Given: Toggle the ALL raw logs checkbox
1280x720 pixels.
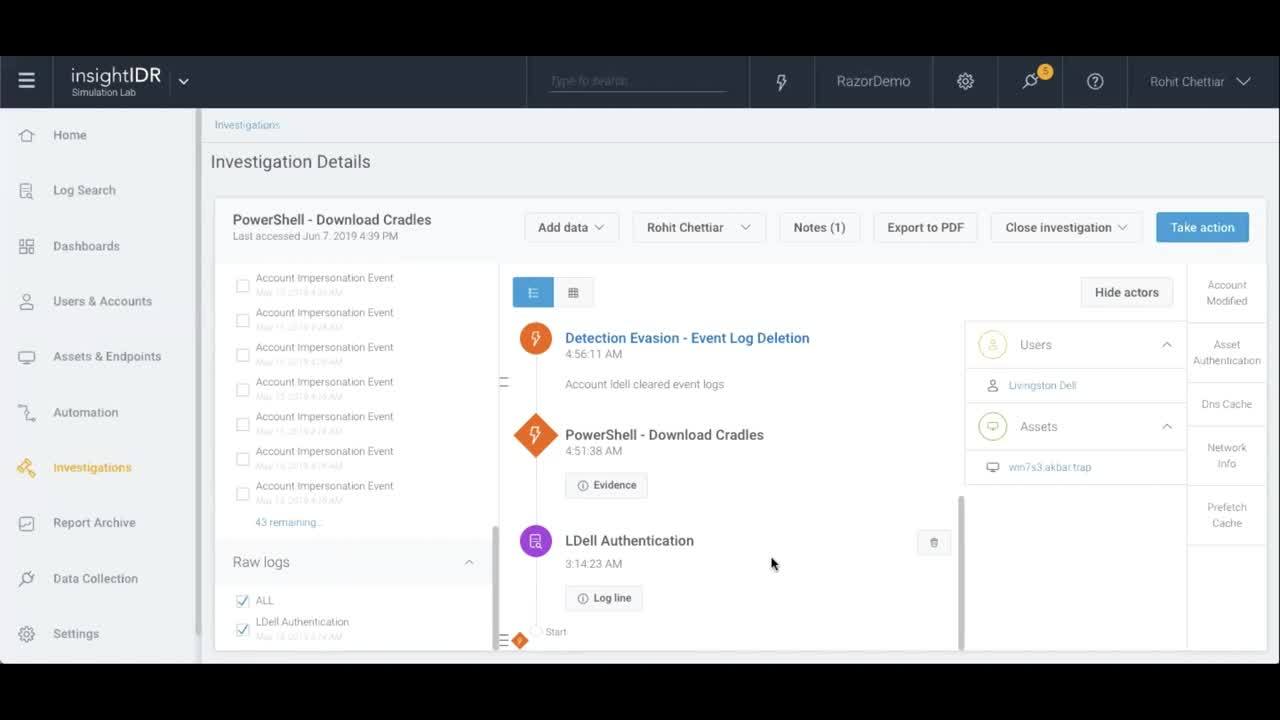Looking at the screenshot, I should [x=242, y=601].
